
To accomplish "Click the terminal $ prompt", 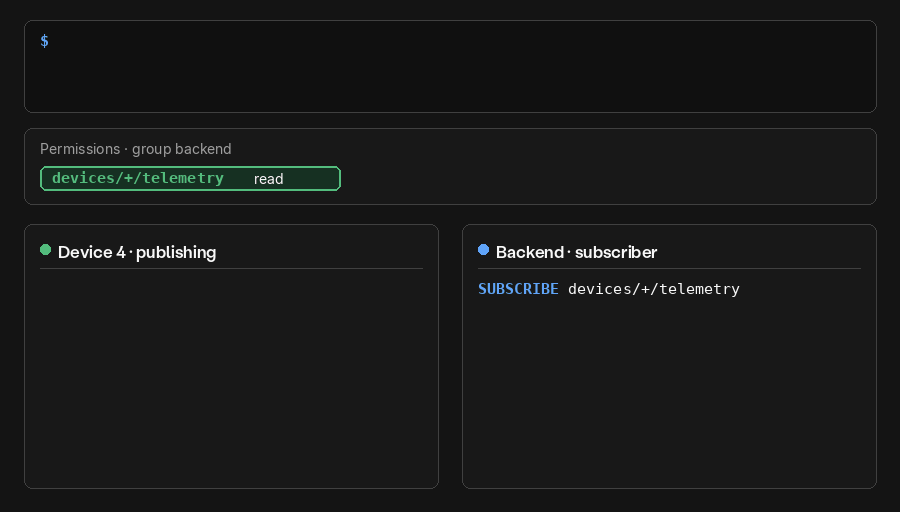I will point(44,41).
